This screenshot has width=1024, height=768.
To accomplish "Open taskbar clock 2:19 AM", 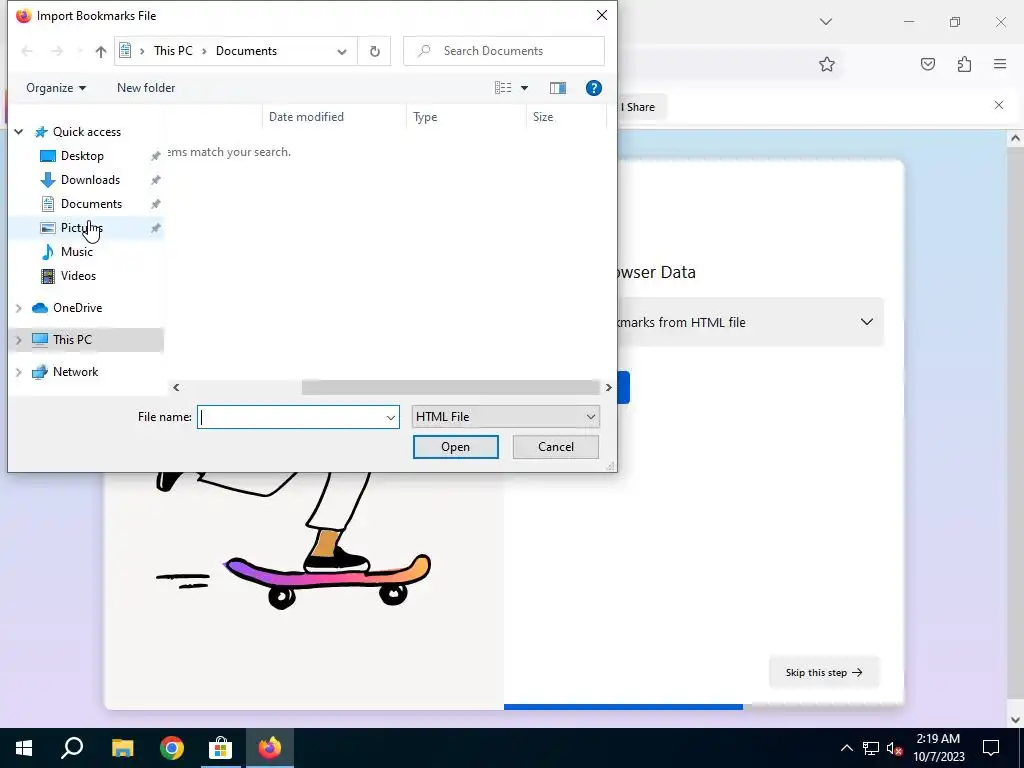I will click(938, 748).
